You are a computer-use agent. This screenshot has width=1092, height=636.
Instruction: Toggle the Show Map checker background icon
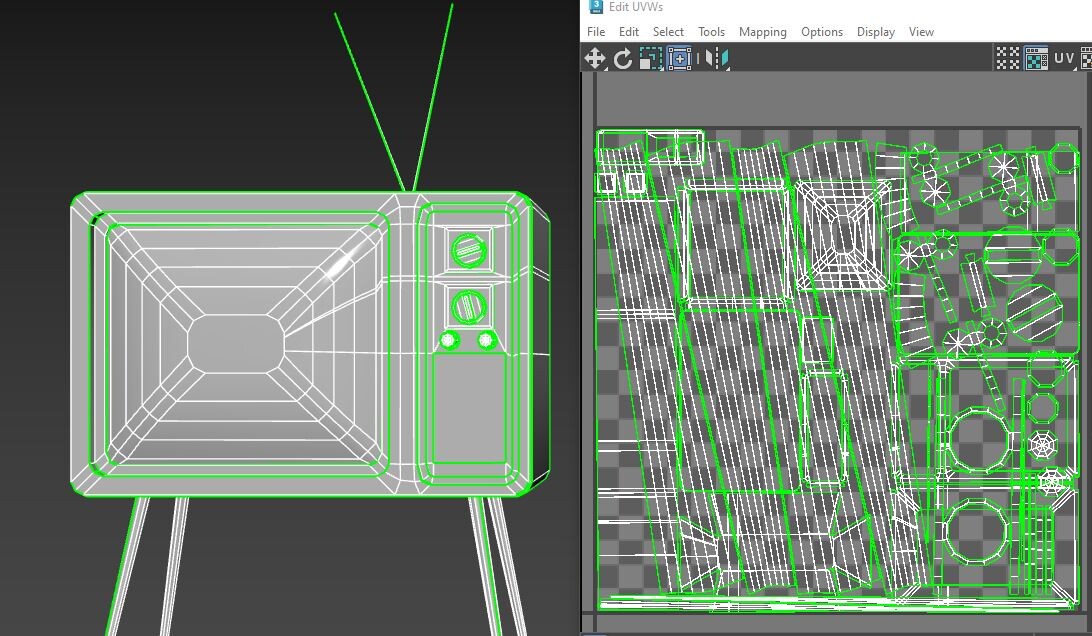(x=1036, y=59)
